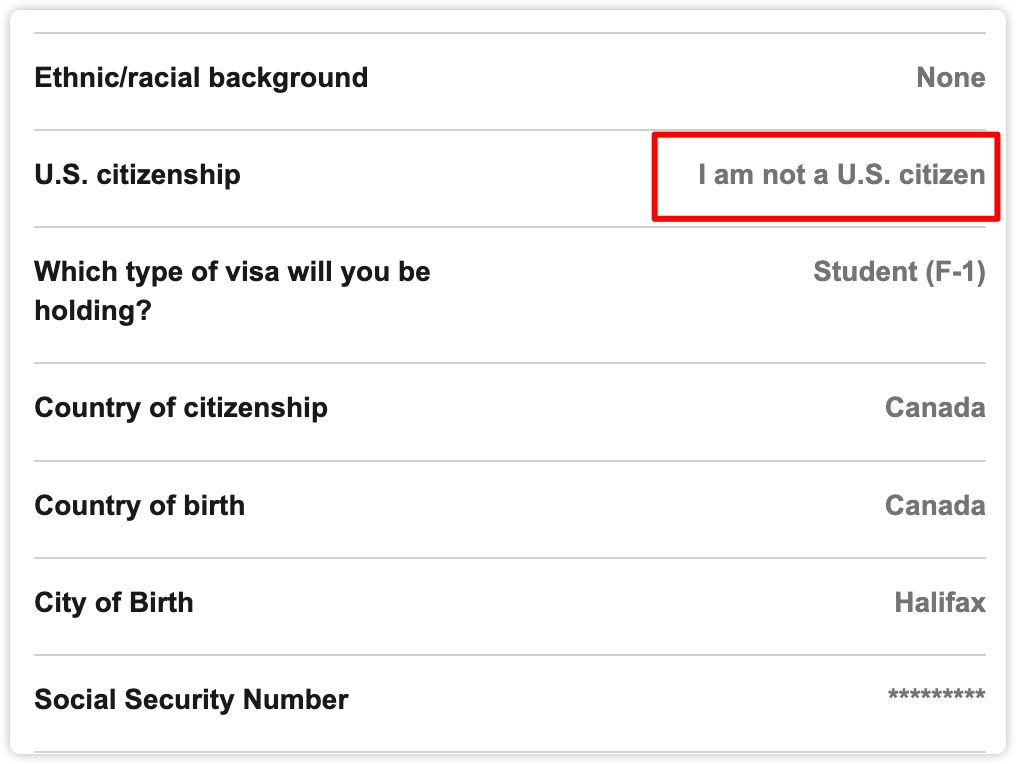Select the Country of citizenship row
This screenshot has height=764, width=1016.
pyautogui.click(x=510, y=412)
